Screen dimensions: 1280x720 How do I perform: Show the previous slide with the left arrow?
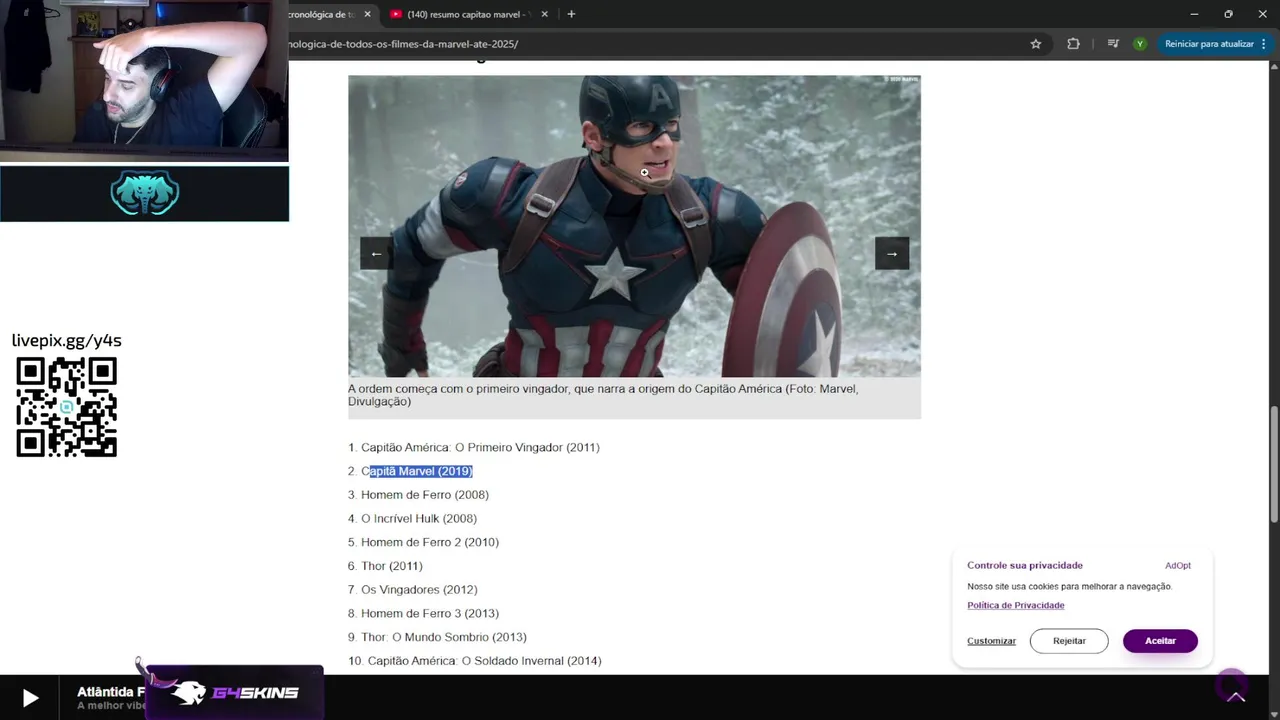(376, 253)
